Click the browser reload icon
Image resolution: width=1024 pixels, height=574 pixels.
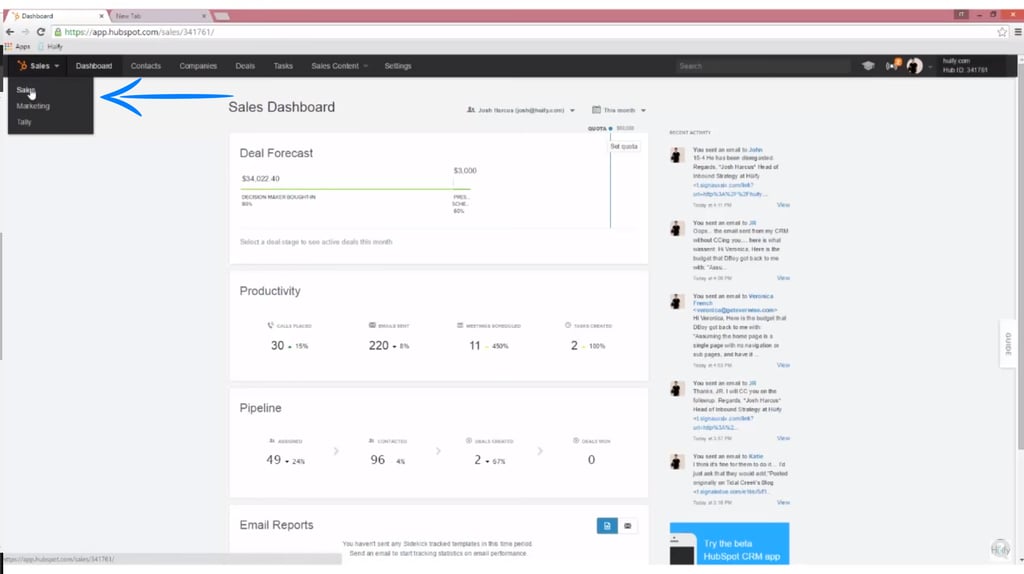pos(41,32)
